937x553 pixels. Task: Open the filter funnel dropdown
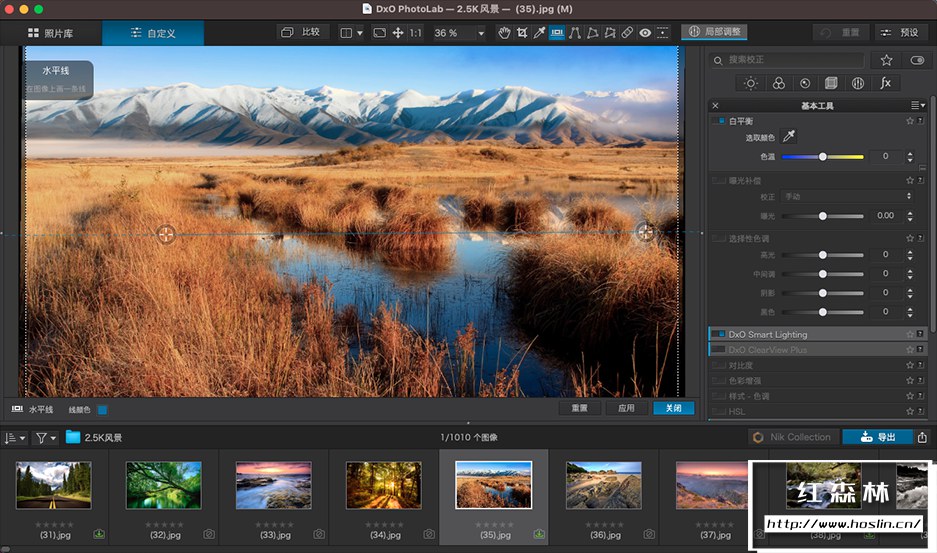click(45, 438)
